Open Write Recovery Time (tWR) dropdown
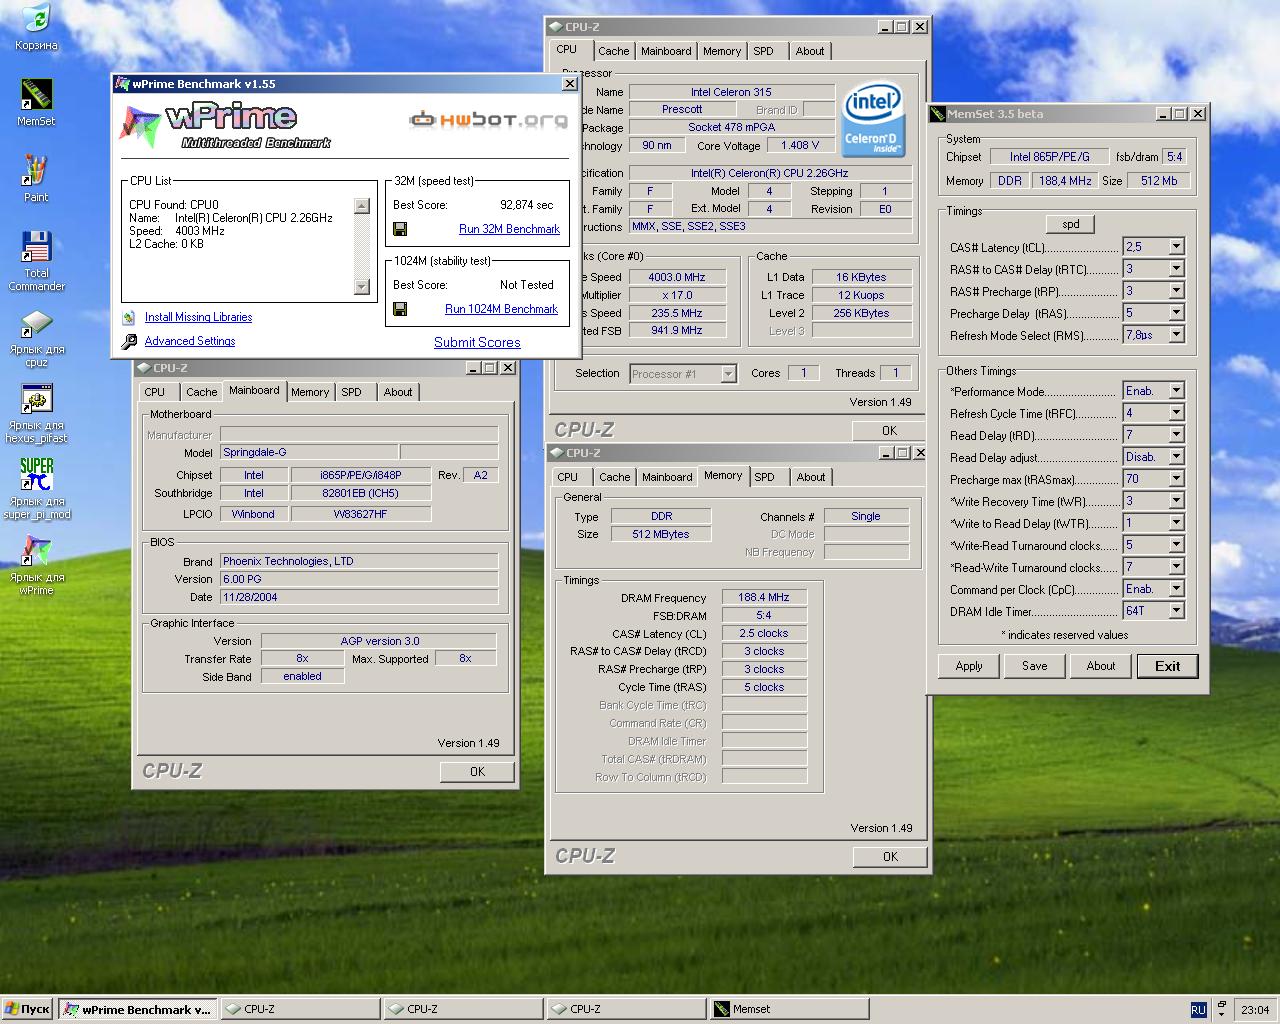 [x=1176, y=500]
